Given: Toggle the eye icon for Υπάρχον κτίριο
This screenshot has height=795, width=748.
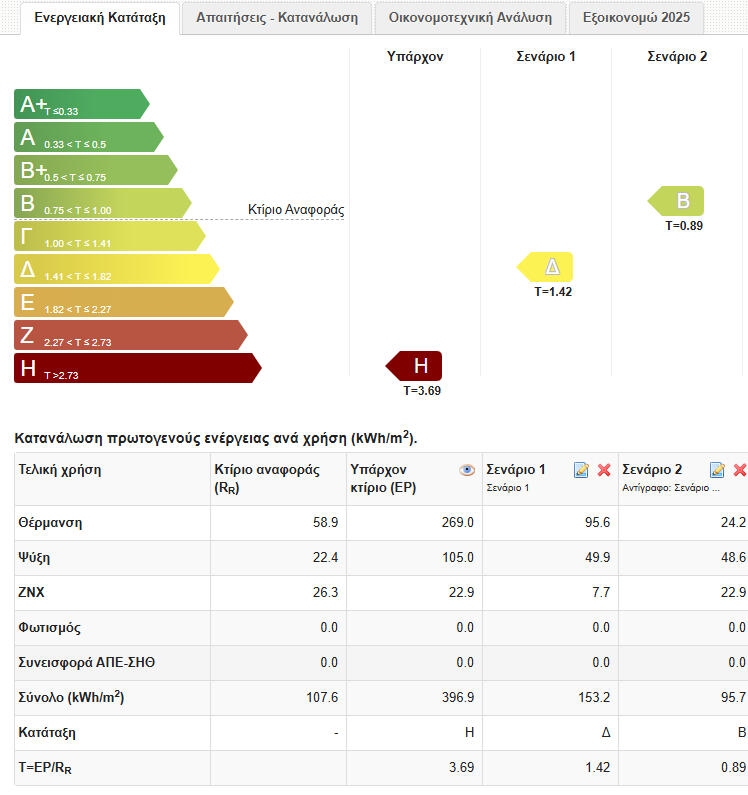Looking at the screenshot, I should pyautogui.click(x=467, y=470).
